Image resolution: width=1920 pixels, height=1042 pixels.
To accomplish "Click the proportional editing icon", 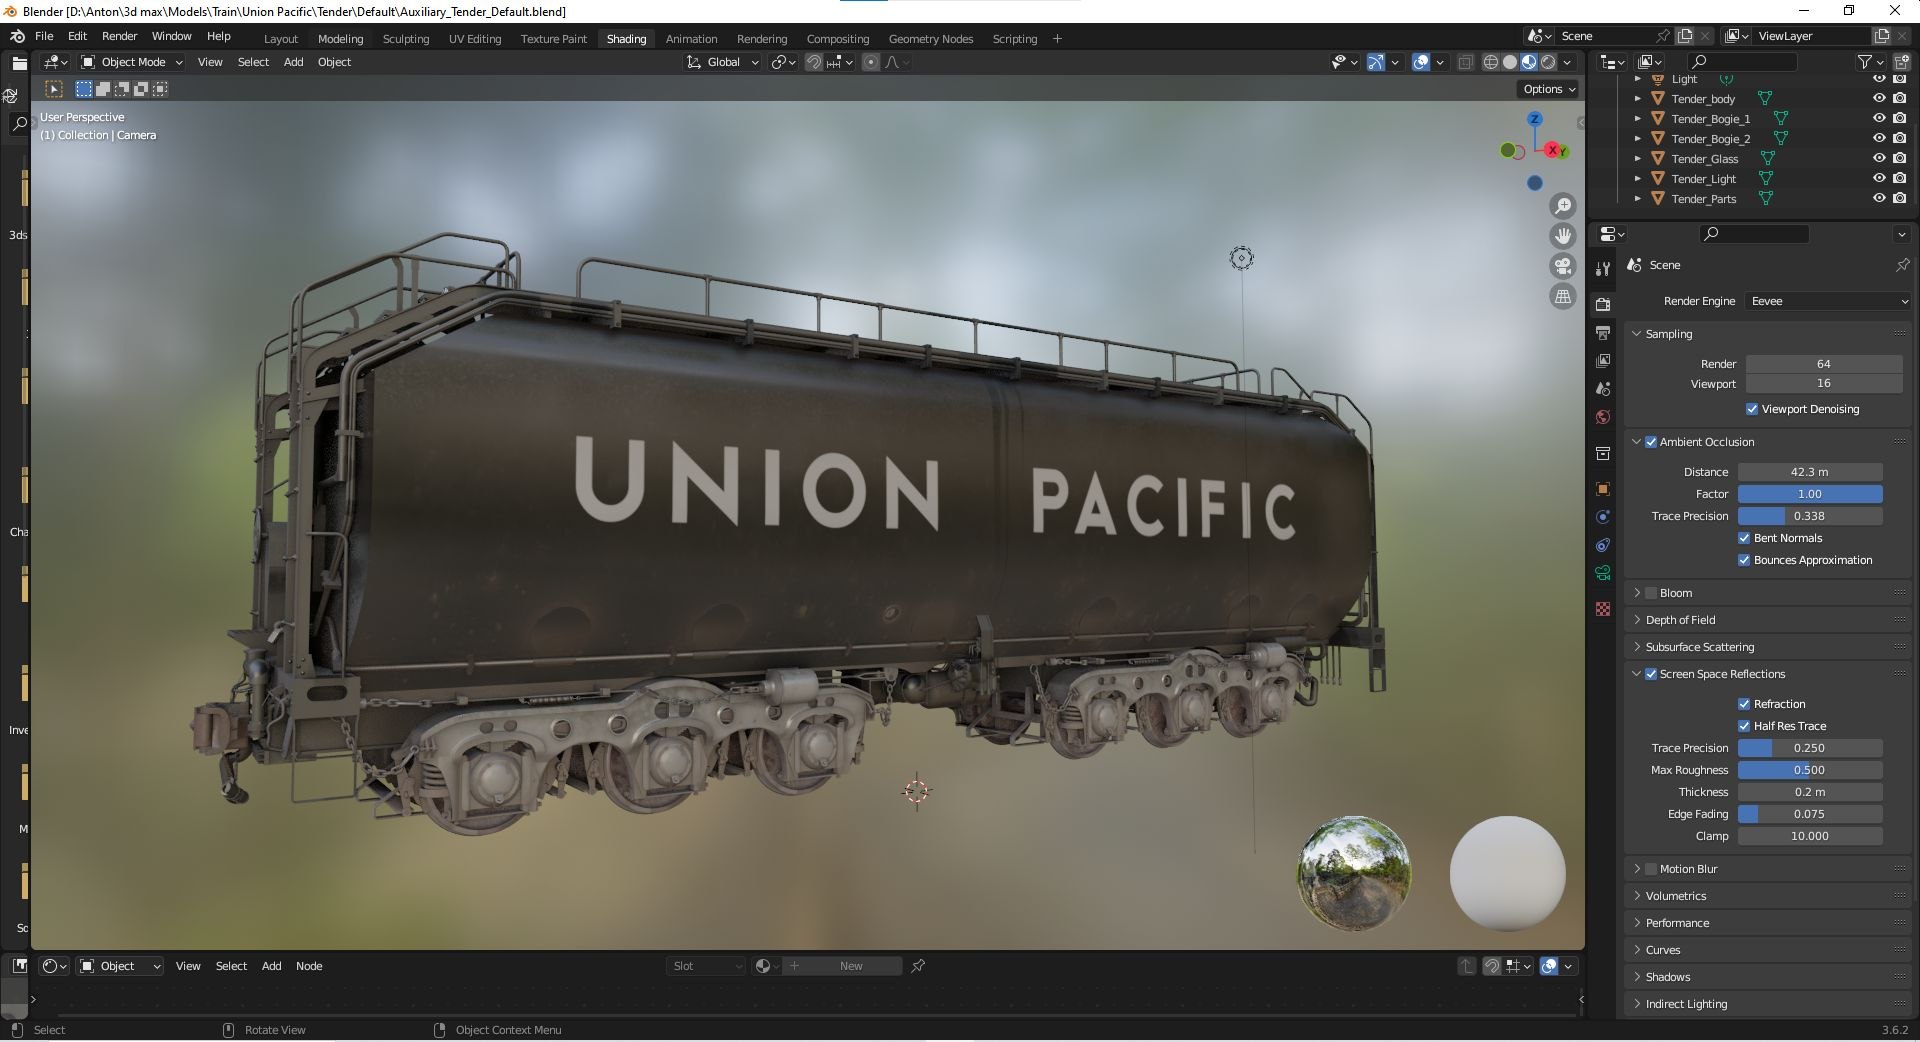I will [871, 62].
